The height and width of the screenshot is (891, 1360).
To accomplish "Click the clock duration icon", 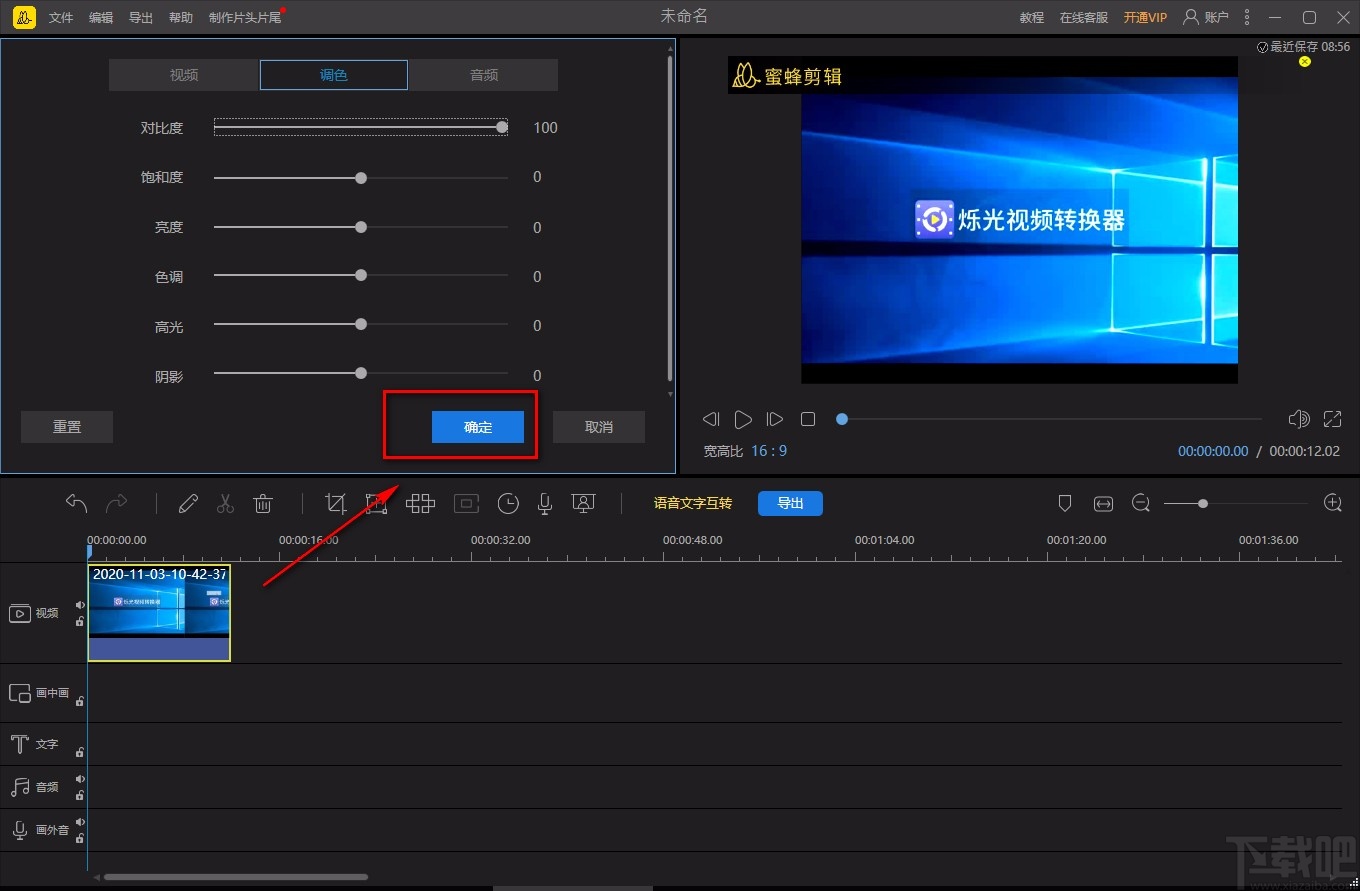I will point(508,503).
